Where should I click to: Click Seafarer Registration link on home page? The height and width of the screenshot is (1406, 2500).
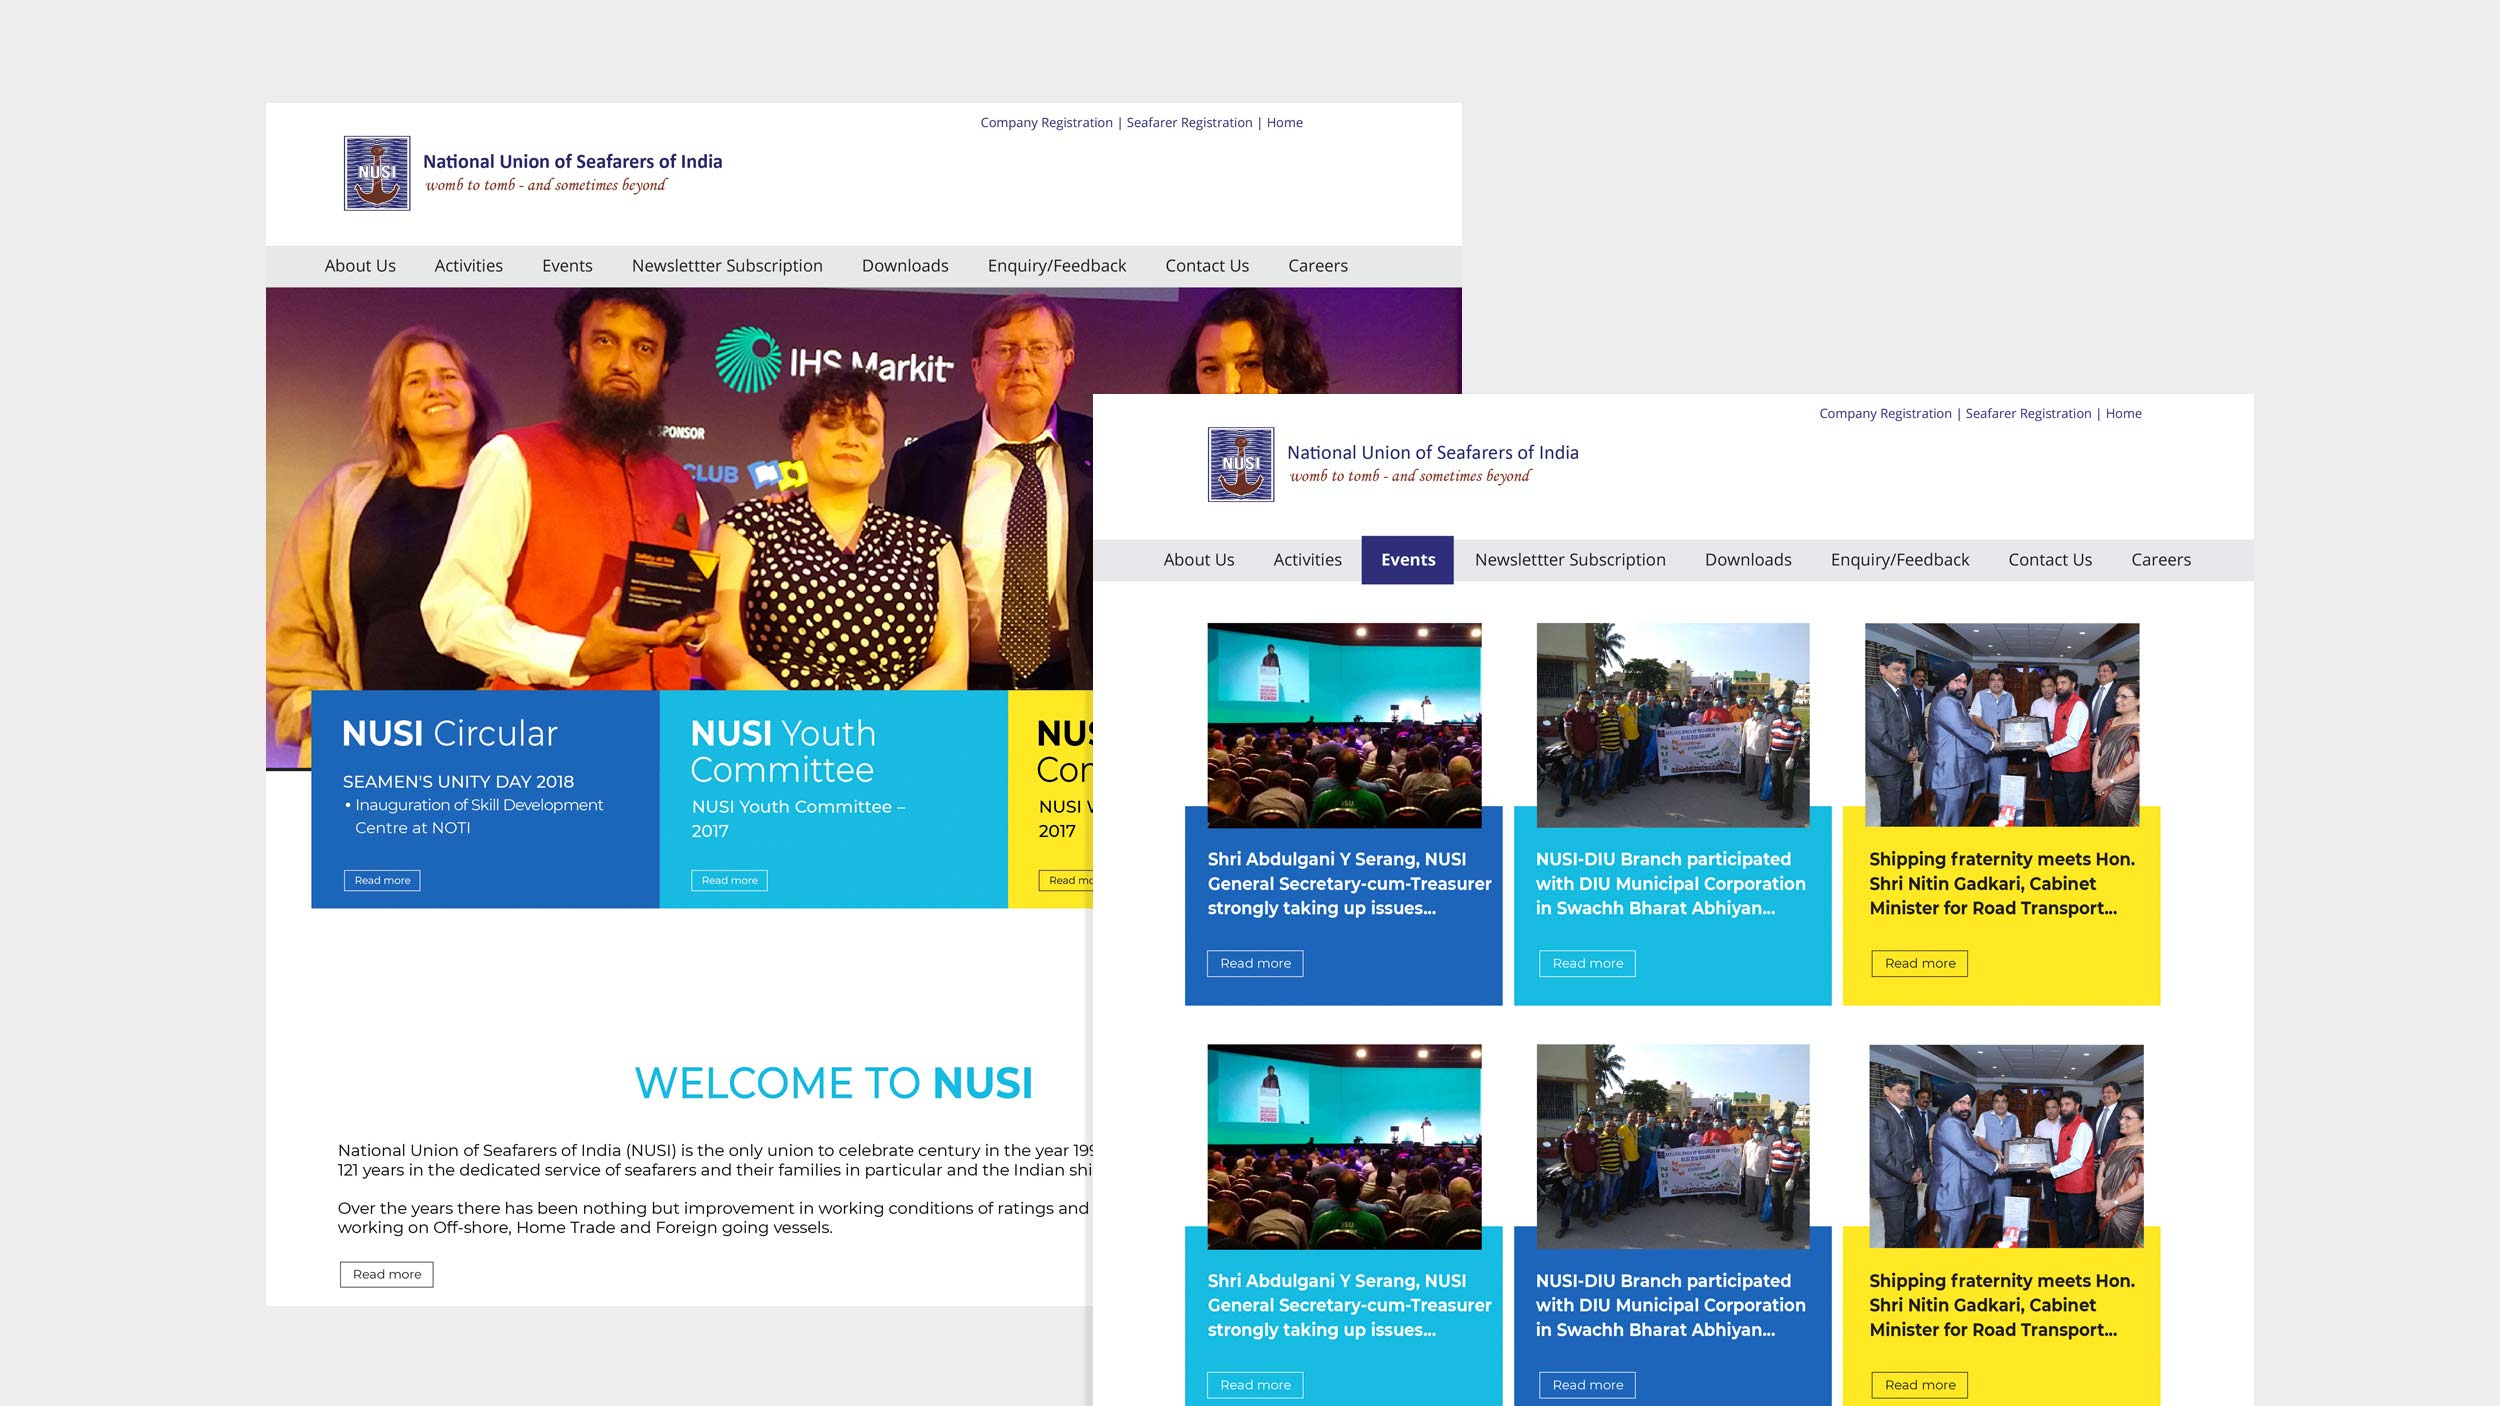(1189, 123)
